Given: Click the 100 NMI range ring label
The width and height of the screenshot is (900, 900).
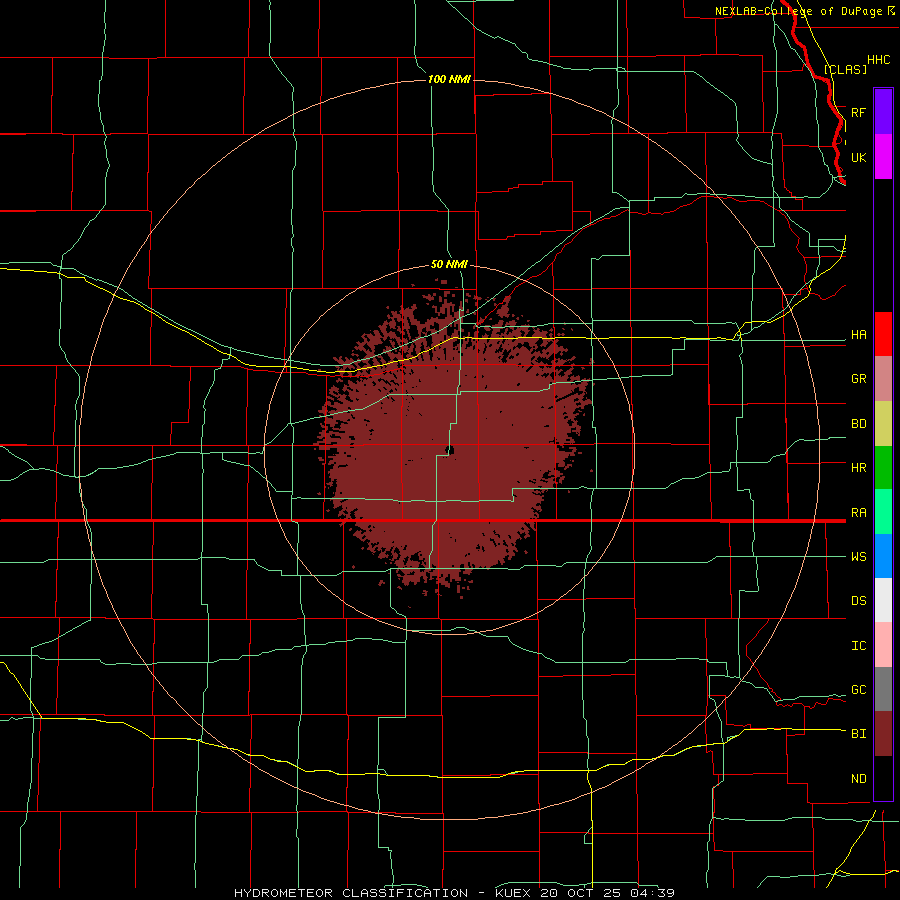Looking at the screenshot, I should pyautogui.click(x=449, y=79).
